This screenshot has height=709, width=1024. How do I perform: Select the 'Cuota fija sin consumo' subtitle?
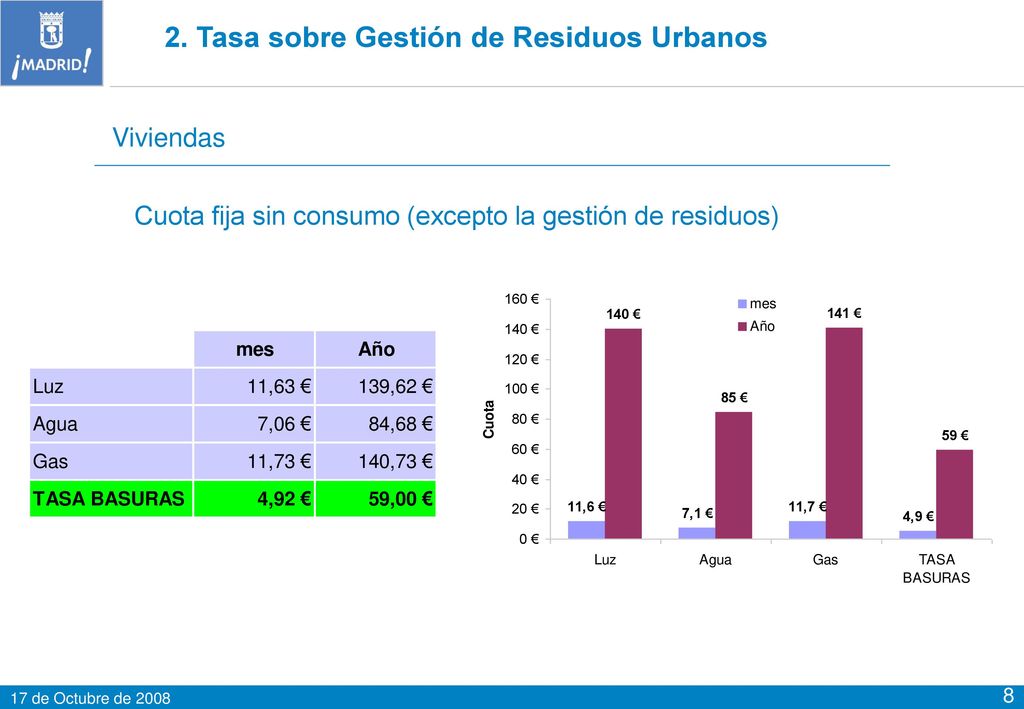click(456, 215)
